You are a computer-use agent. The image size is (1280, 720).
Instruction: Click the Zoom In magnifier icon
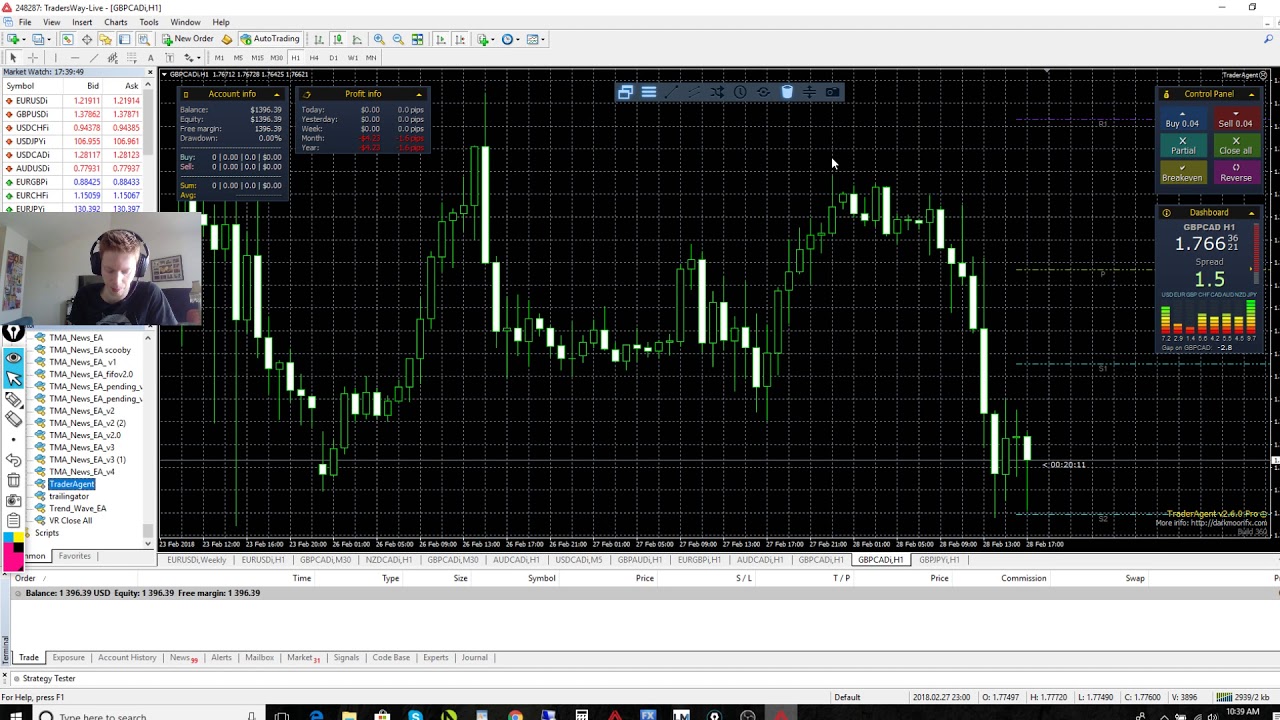[379, 39]
